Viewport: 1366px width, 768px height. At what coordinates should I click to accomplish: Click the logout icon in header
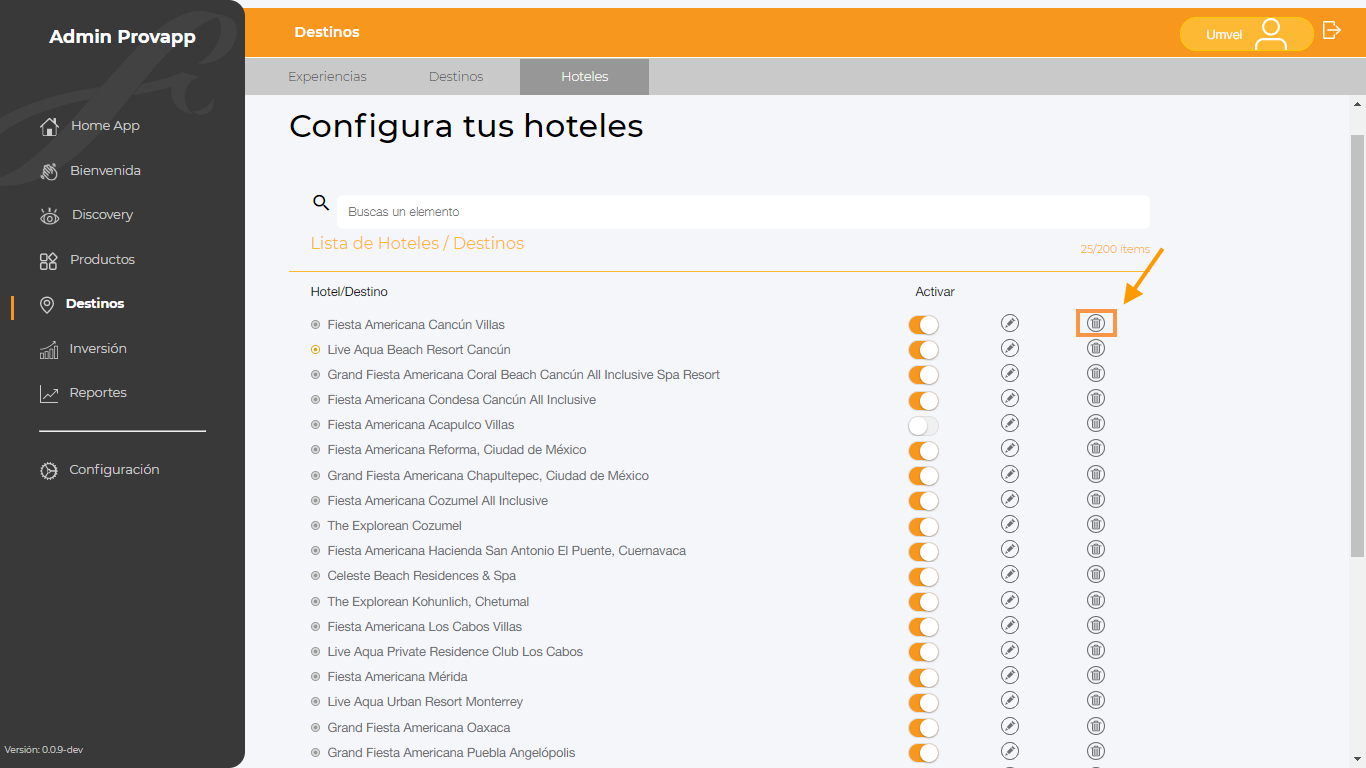point(1331,30)
